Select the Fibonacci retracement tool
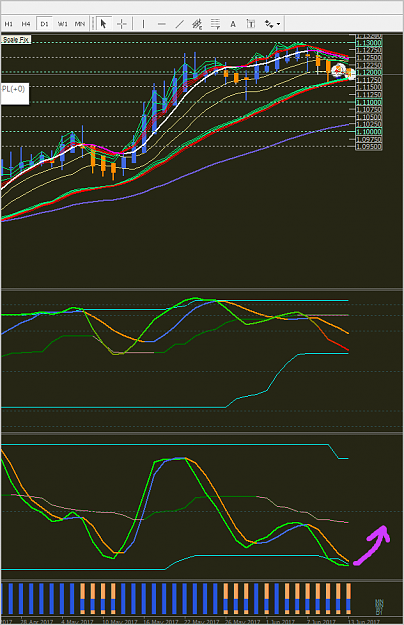 click(x=215, y=24)
